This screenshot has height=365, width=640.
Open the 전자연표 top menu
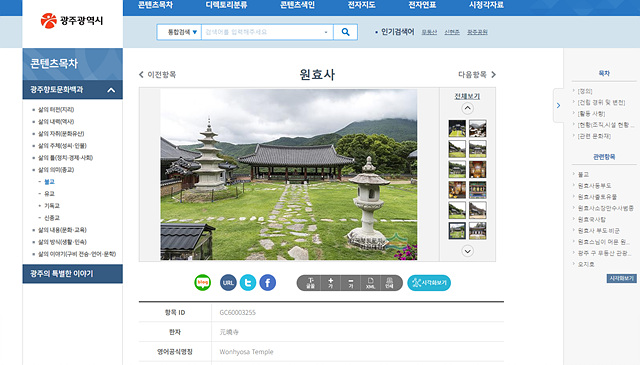click(x=422, y=5)
